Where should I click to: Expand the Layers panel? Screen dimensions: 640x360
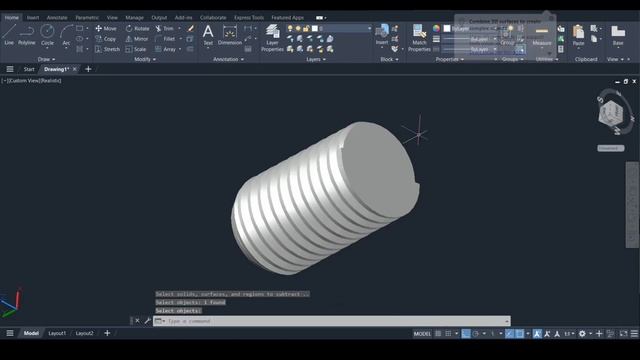coord(316,59)
